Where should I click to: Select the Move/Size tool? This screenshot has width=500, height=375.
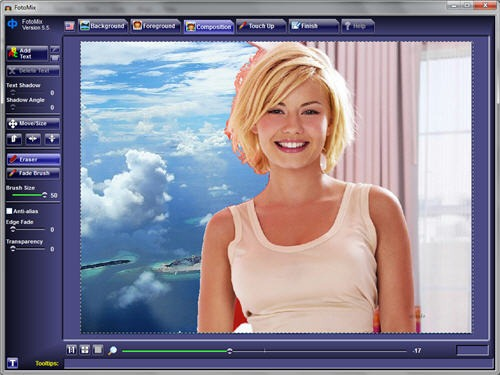pyautogui.click(x=33, y=124)
